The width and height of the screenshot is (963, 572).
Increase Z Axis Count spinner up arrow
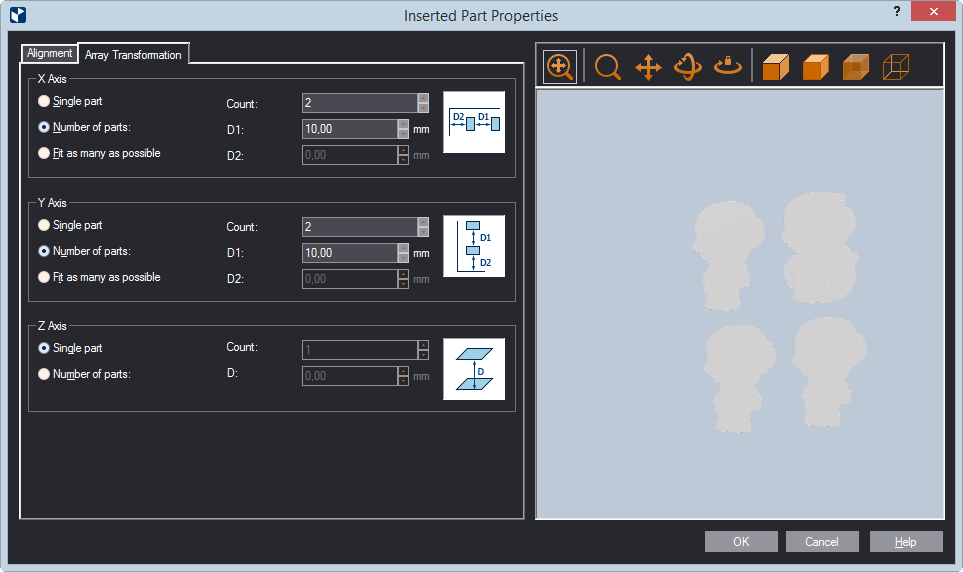click(x=423, y=345)
